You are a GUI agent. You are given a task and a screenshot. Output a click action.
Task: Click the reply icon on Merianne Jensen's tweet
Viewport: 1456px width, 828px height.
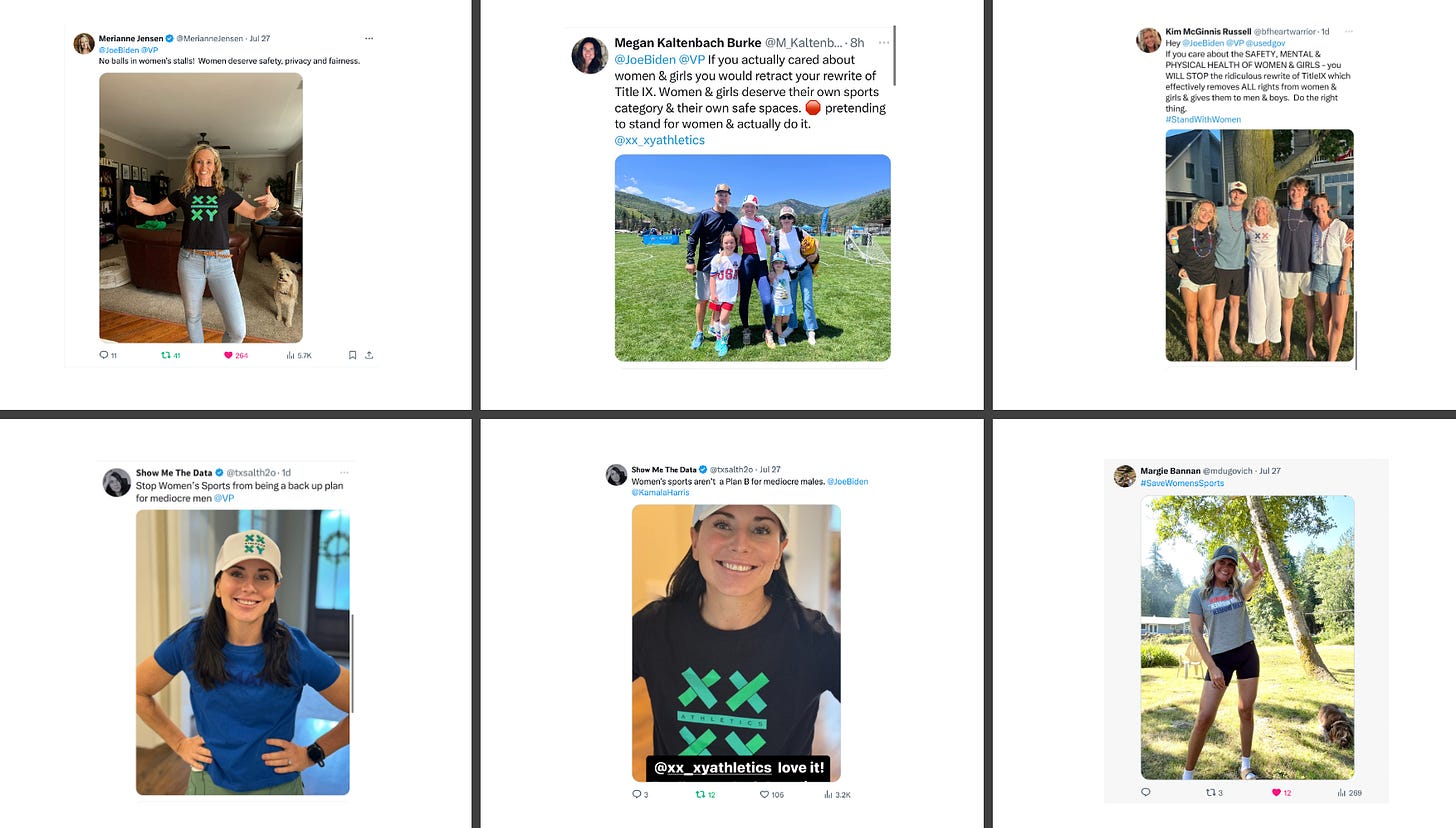pyautogui.click(x=104, y=355)
